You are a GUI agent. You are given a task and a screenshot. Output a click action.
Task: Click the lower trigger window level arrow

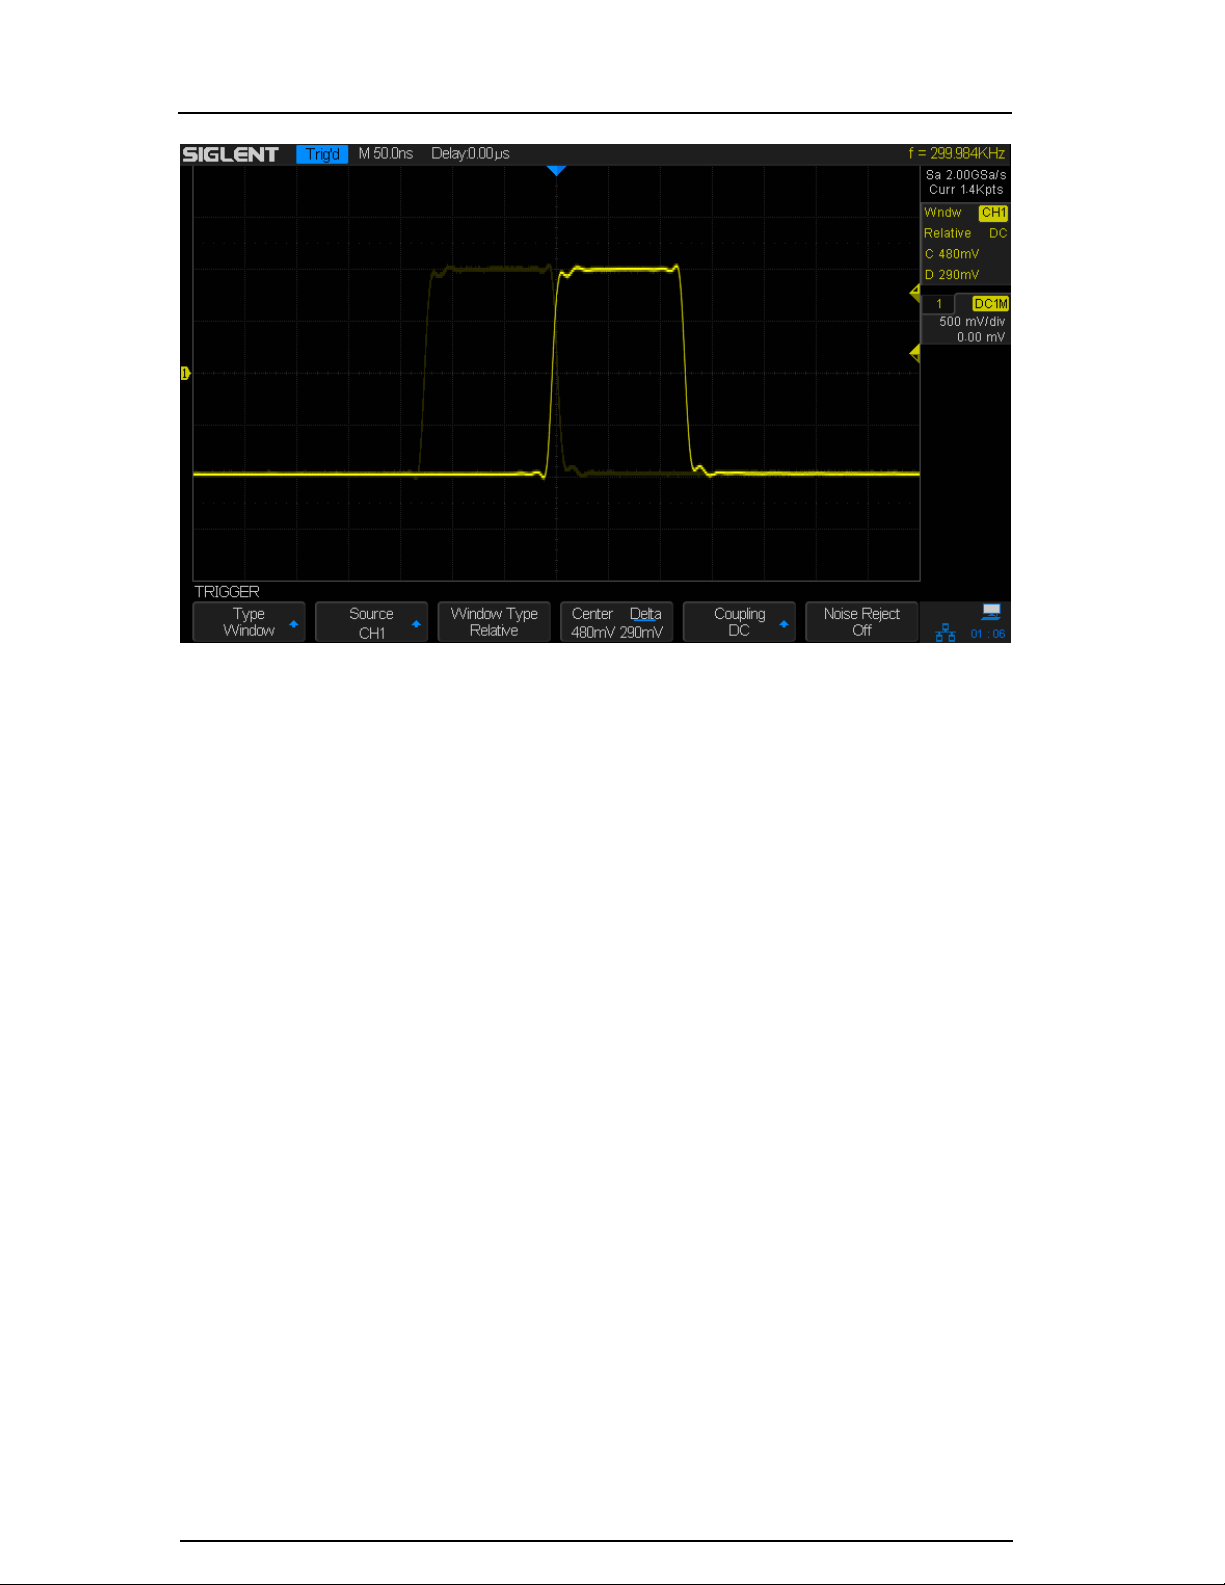[914, 353]
